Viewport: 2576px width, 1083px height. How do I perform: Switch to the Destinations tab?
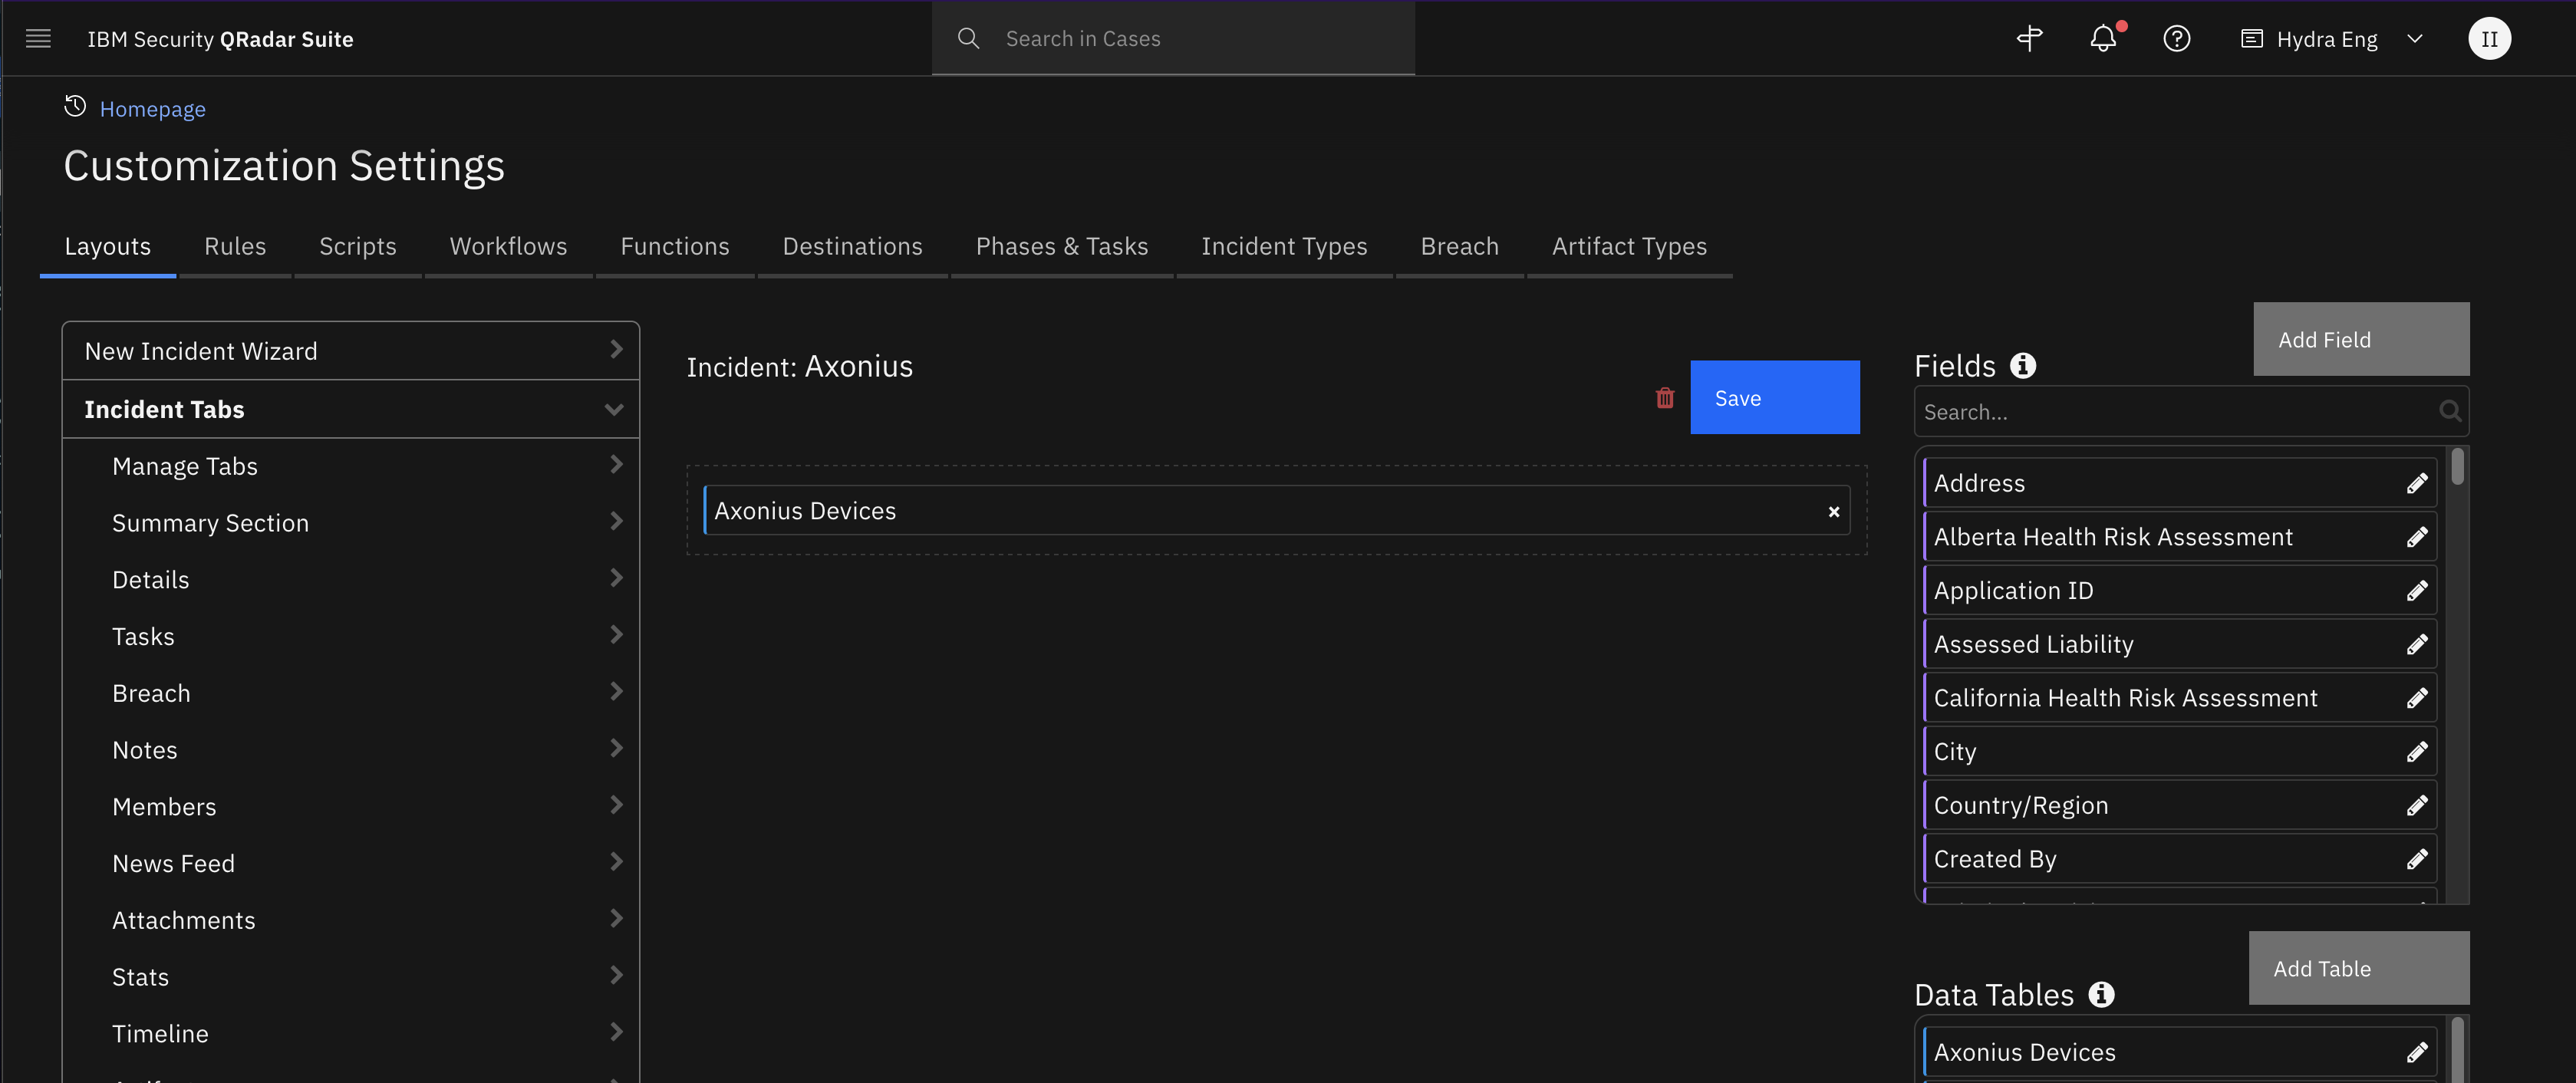tap(852, 247)
